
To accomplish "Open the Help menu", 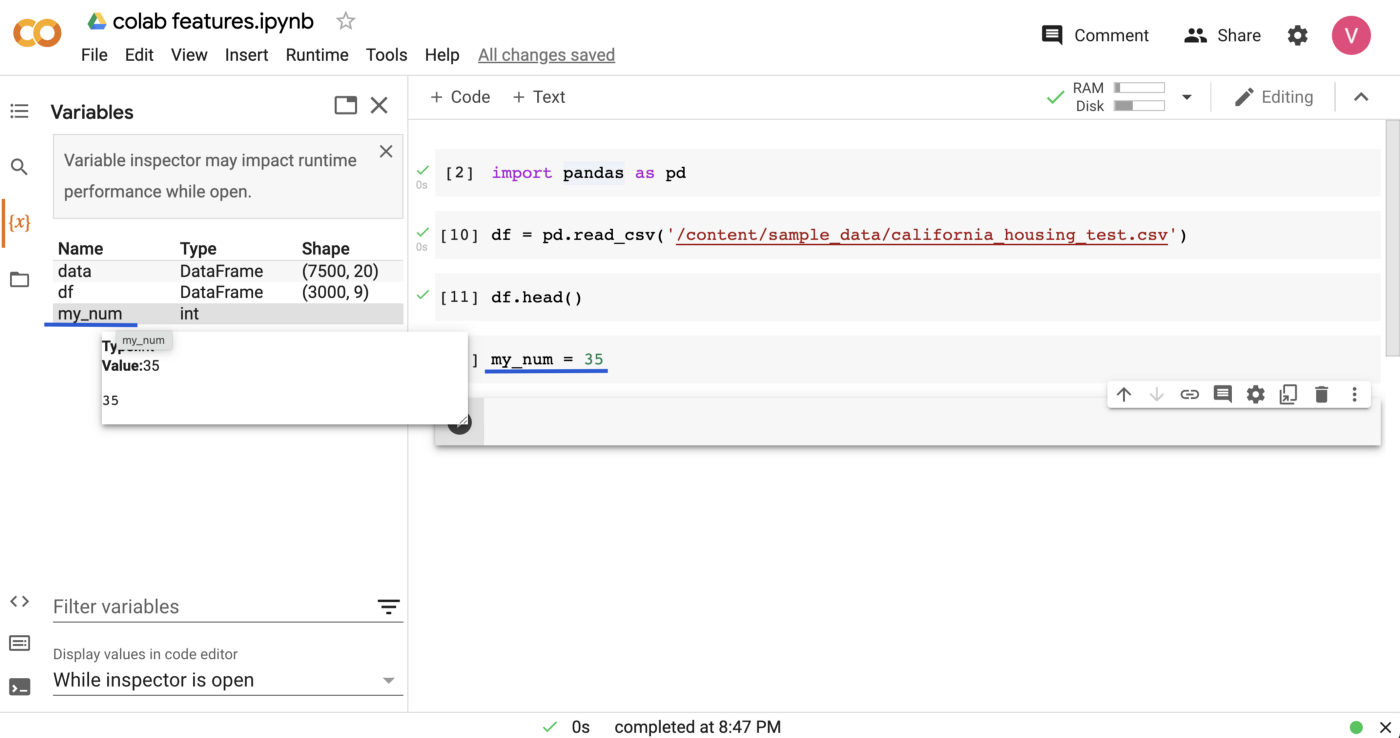I will [x=442, y=55].
